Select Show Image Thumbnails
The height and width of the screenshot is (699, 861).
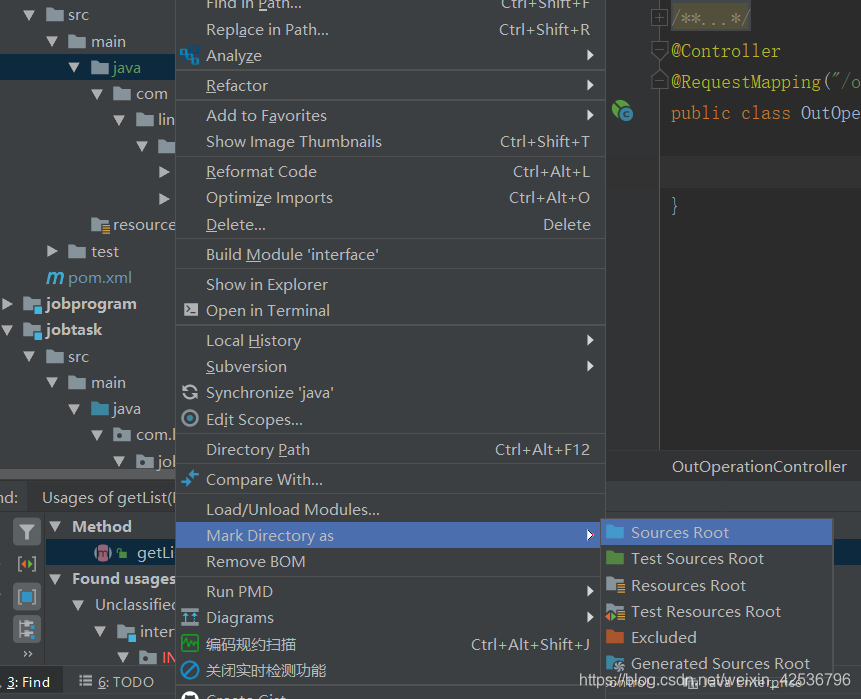(390, 141)
